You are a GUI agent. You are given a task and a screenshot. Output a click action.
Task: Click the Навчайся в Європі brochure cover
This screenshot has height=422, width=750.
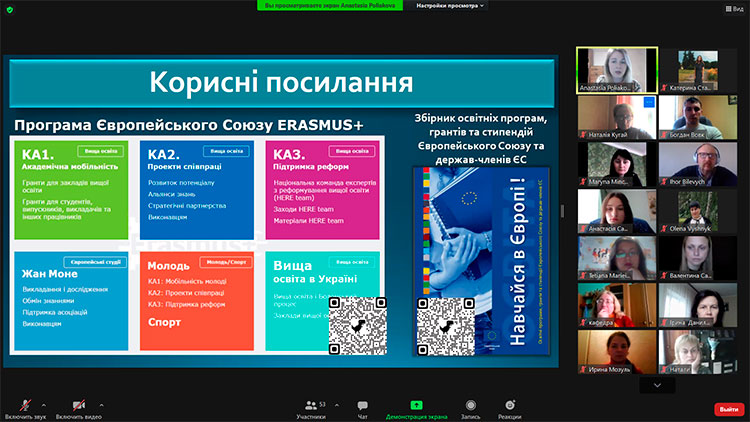coord(481,261)
